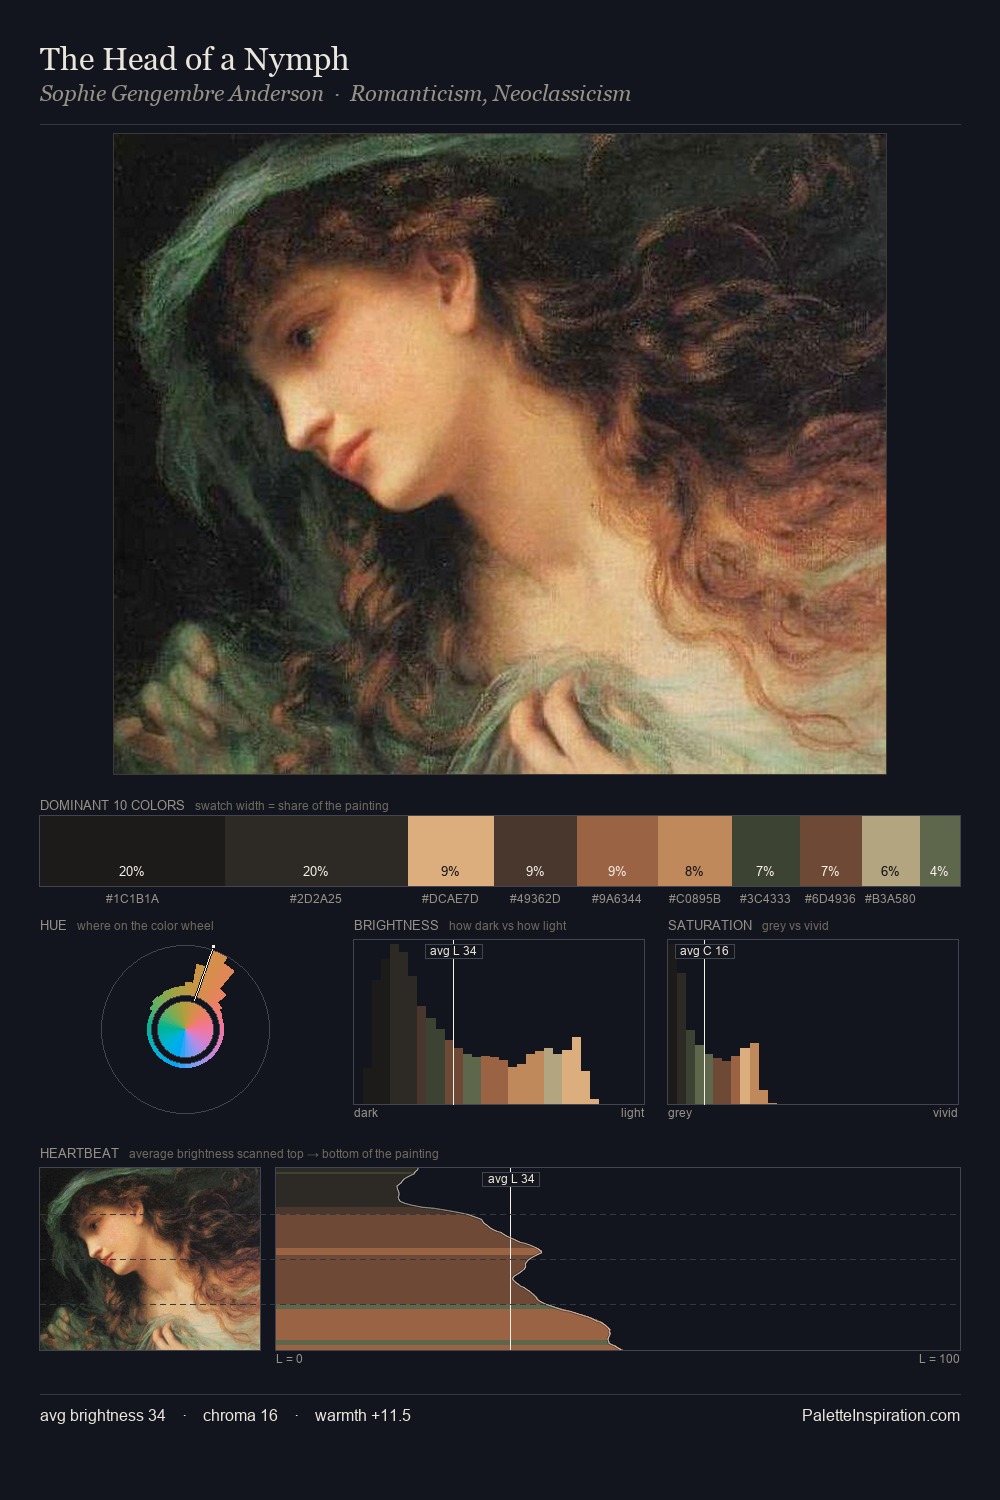Click the SATURATION section heading

tap(710, 925)
